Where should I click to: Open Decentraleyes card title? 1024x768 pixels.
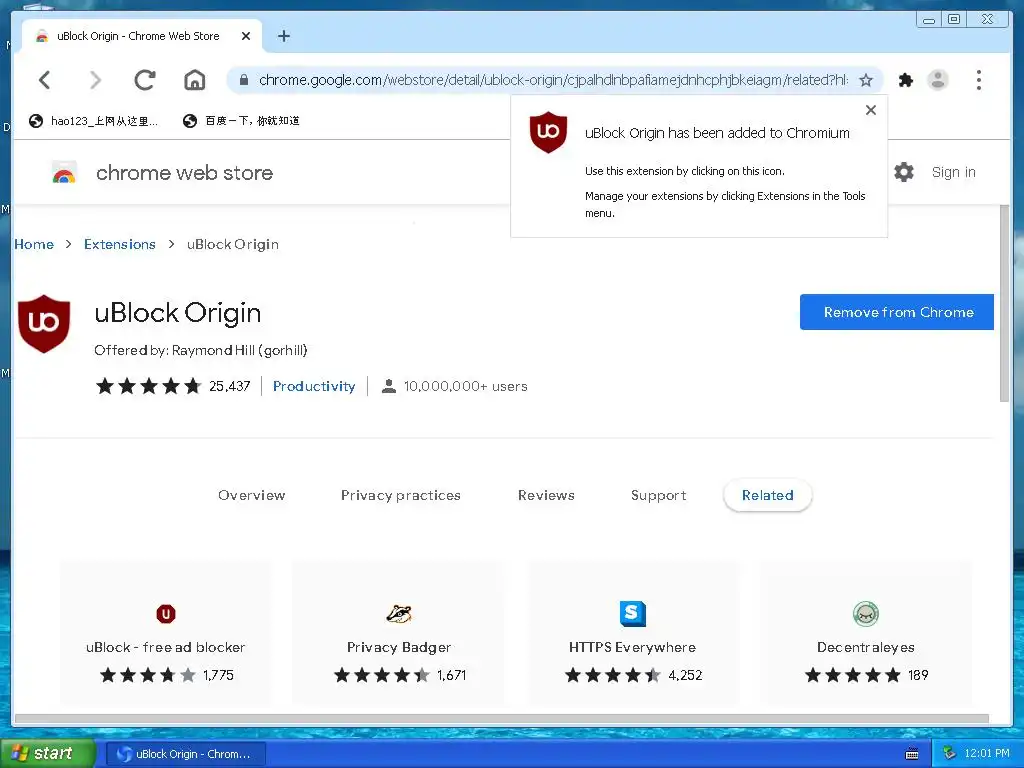[x=866, y=647]
